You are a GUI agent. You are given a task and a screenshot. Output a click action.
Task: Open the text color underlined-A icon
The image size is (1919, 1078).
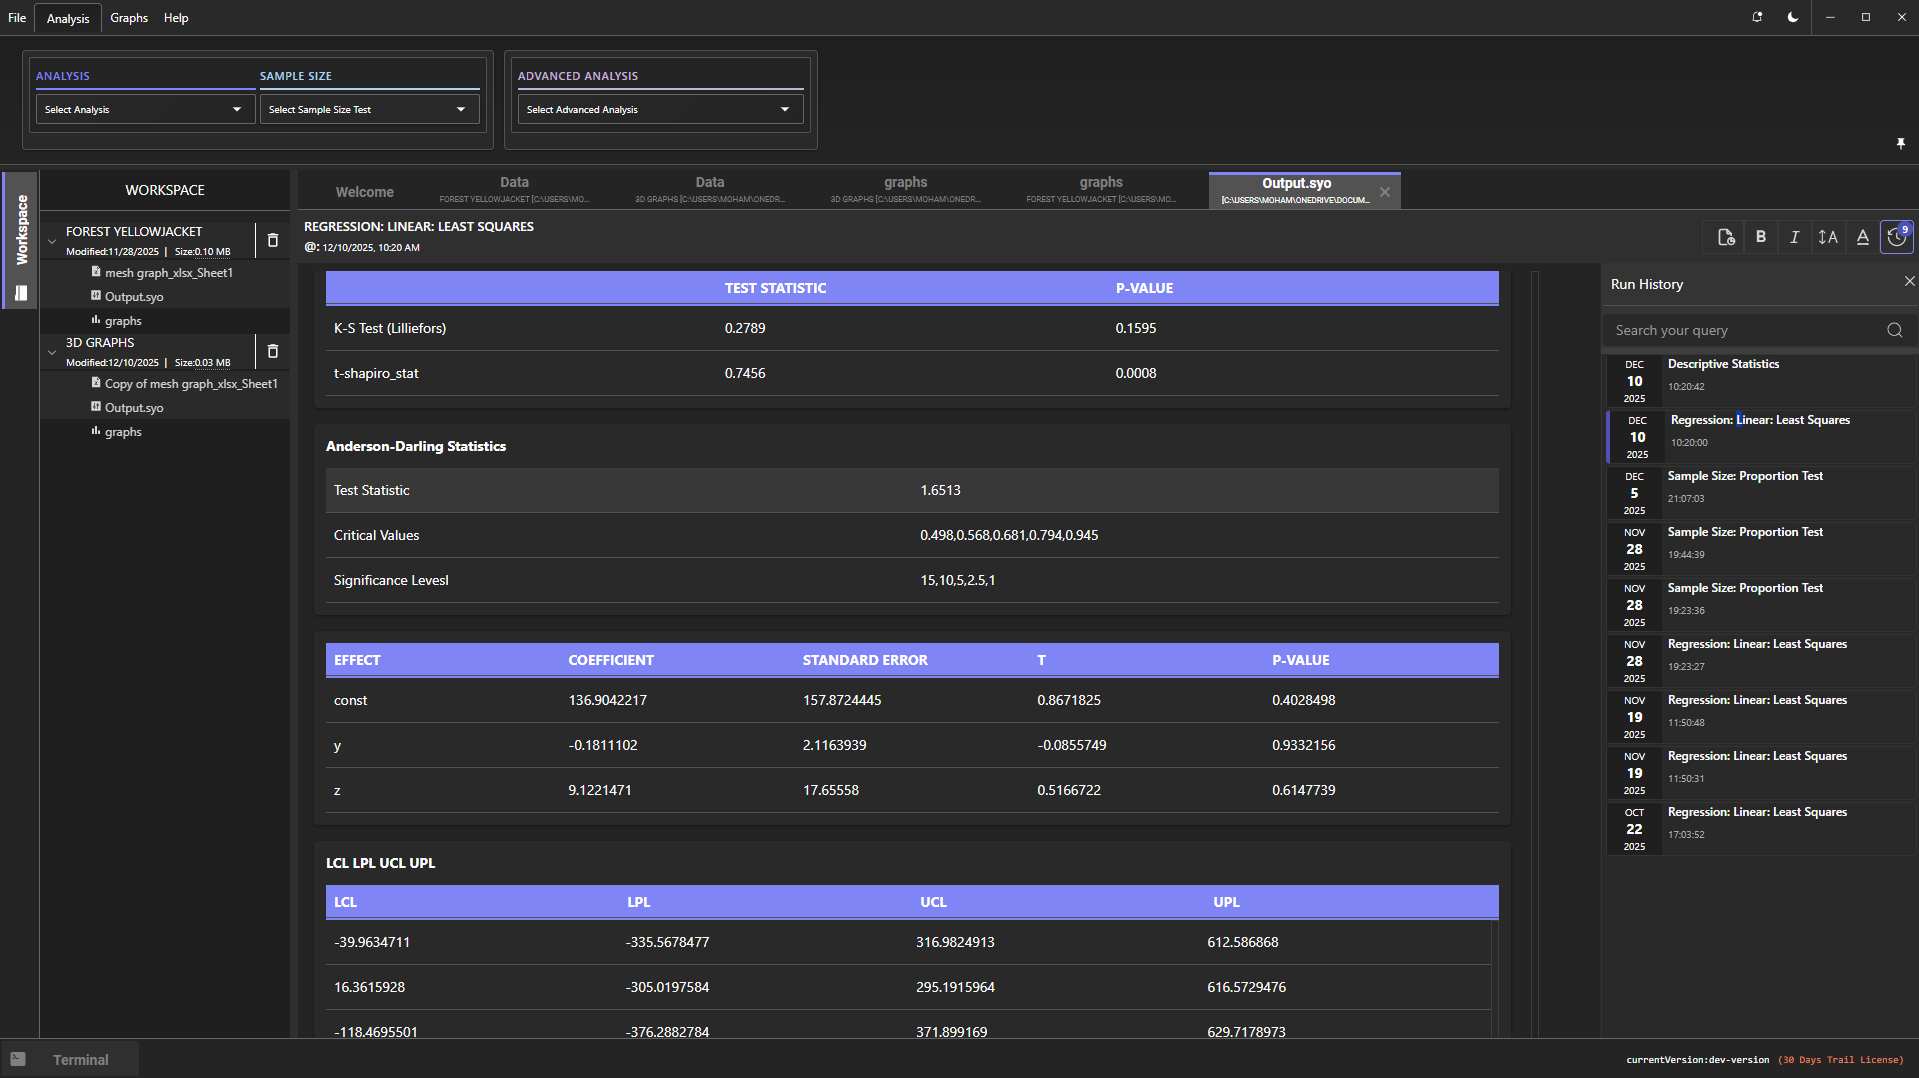pos(1862,237)
